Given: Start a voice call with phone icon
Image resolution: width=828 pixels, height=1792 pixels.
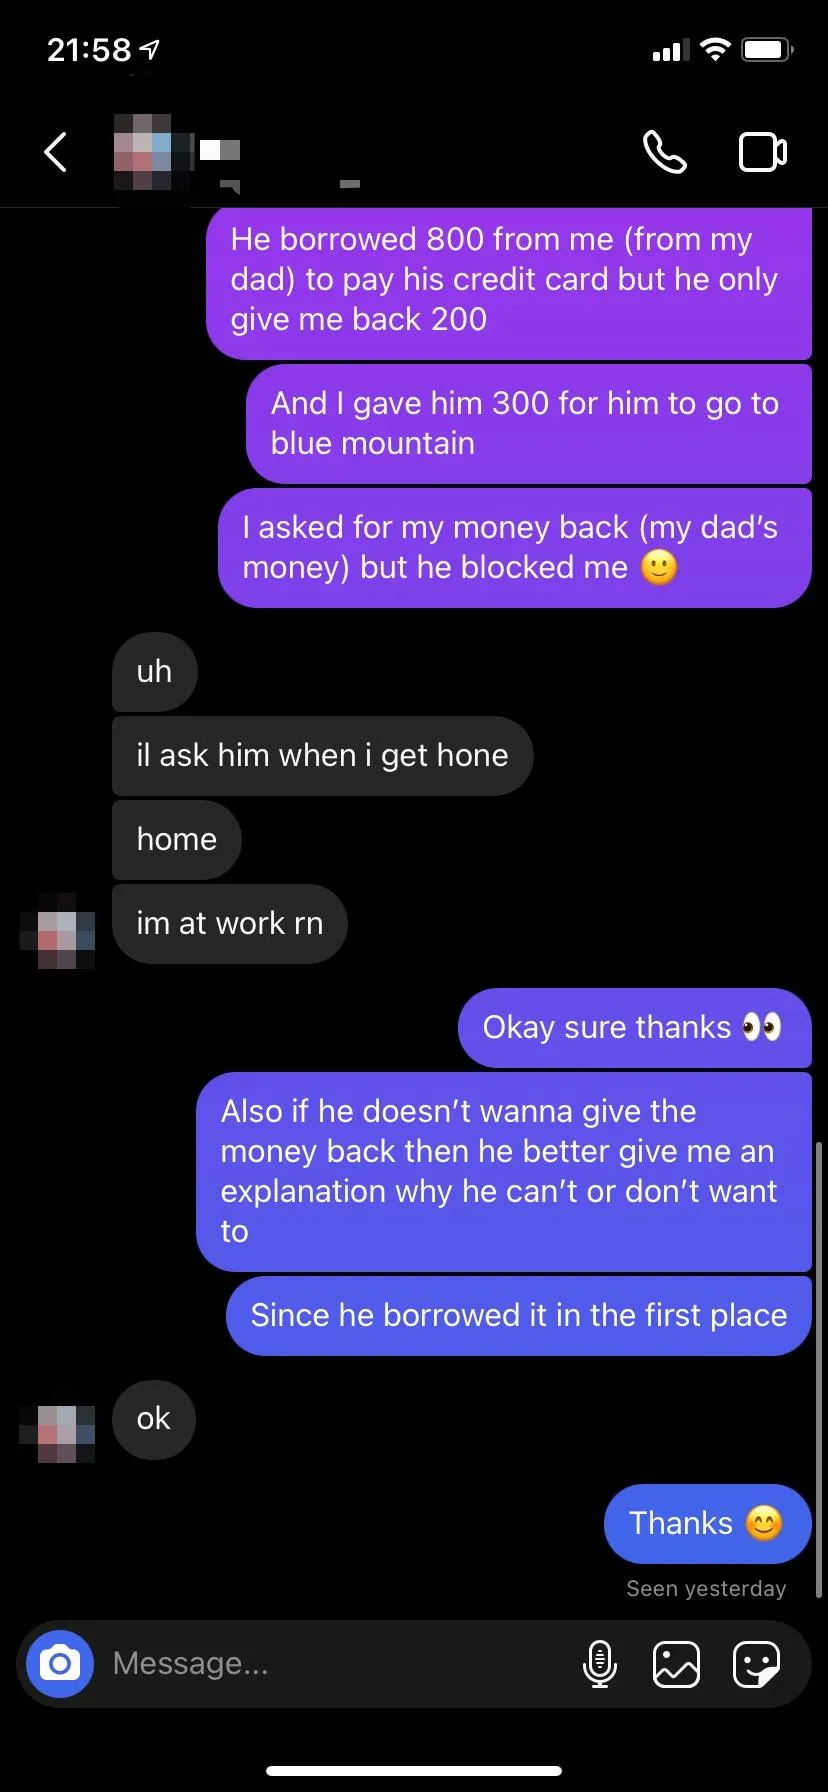Looking at the screenshot, I should [x=665, y=152].
